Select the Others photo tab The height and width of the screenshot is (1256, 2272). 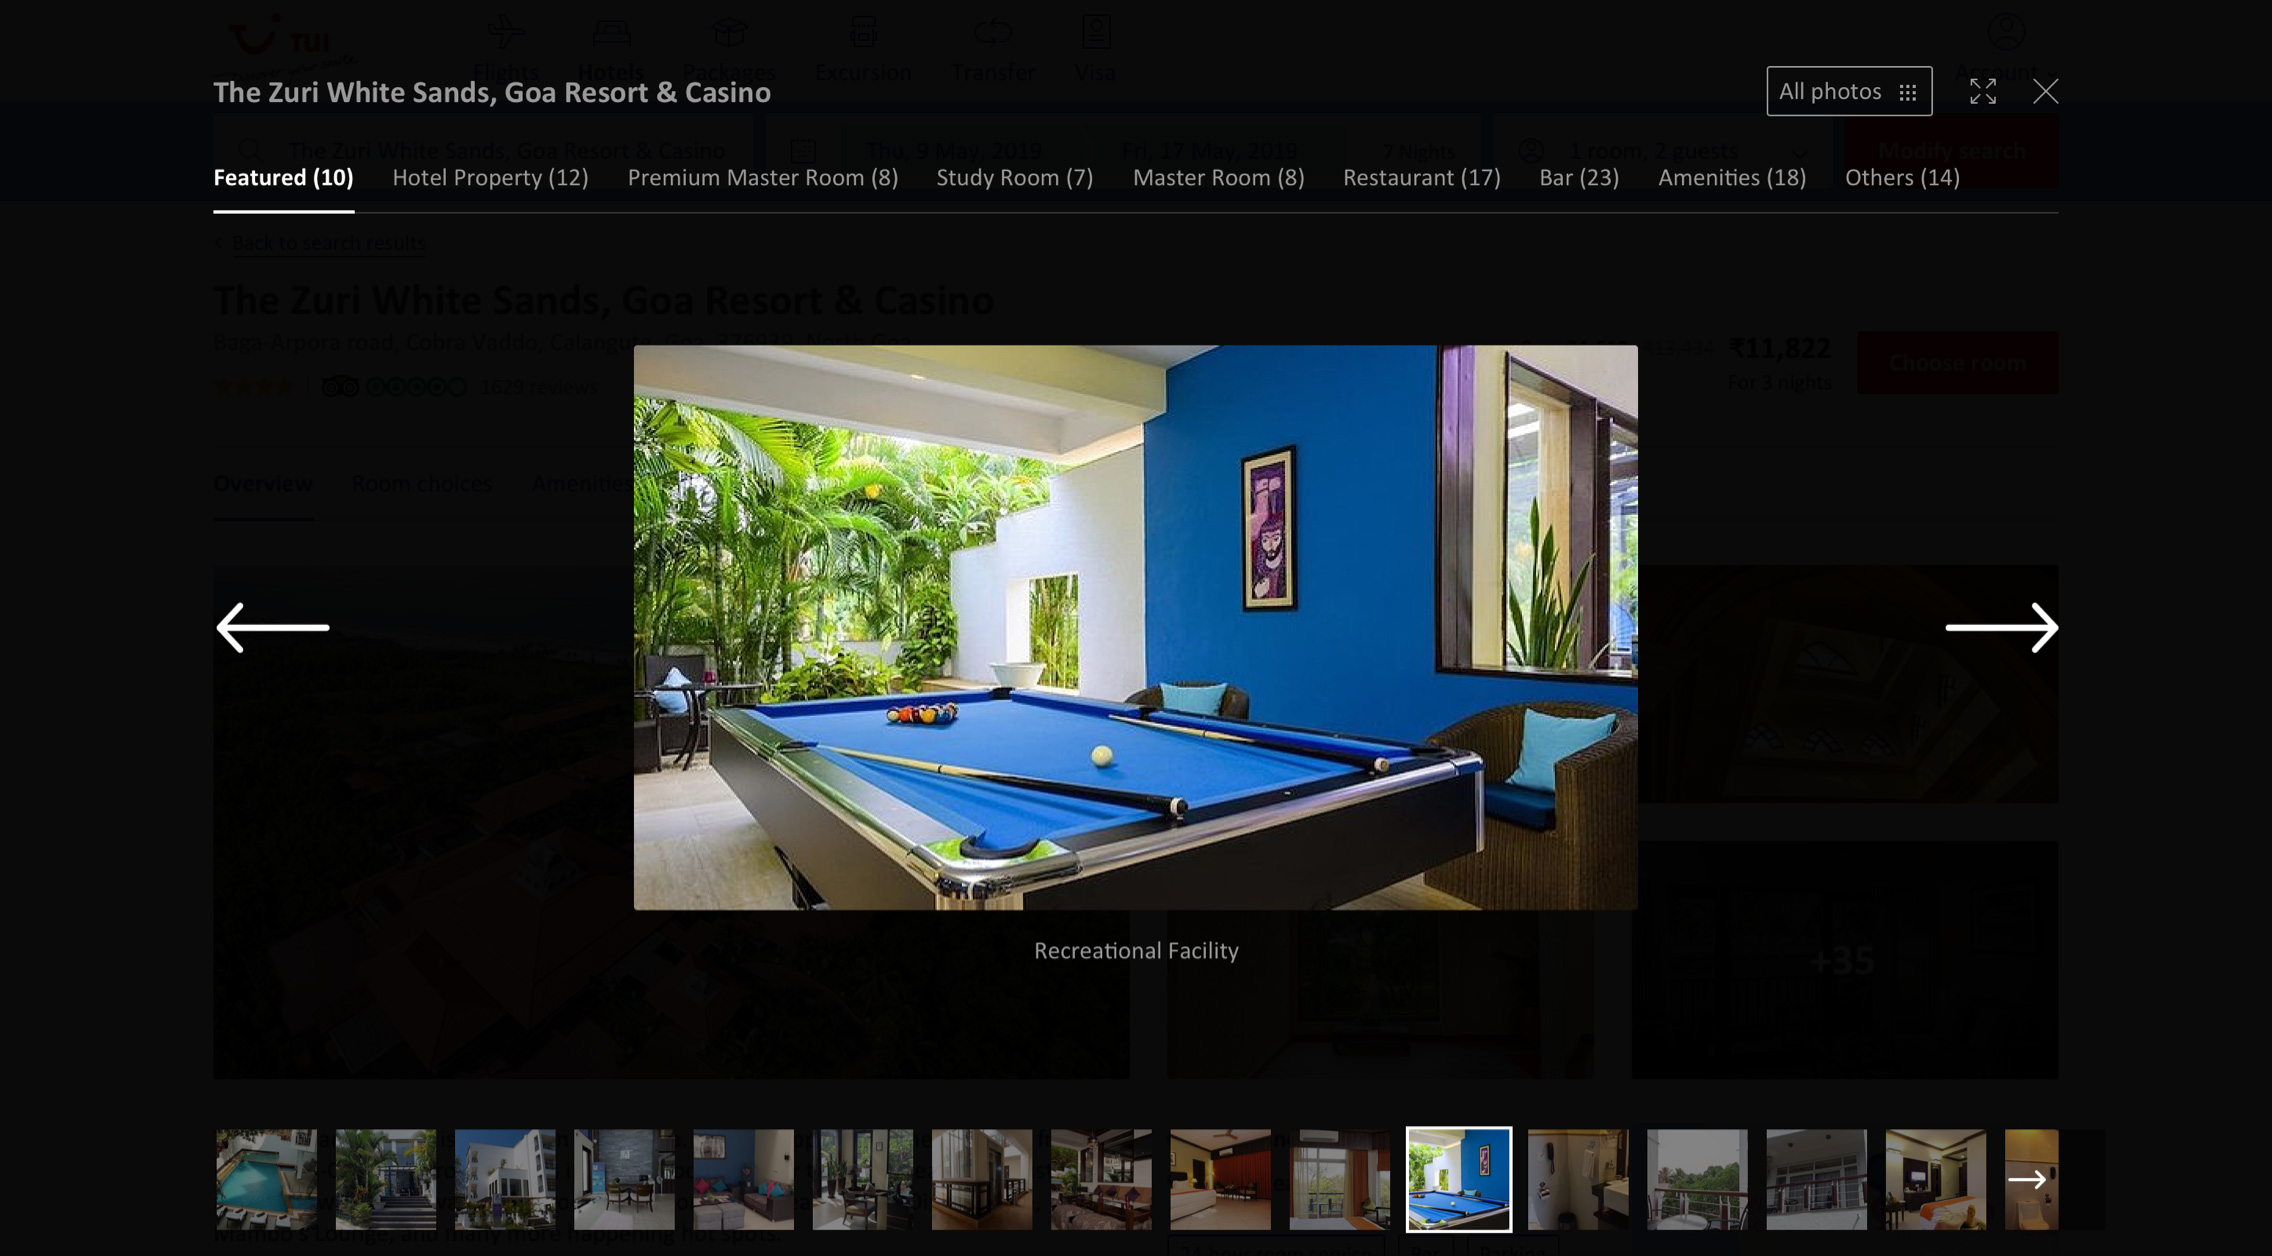(1901, 178)
